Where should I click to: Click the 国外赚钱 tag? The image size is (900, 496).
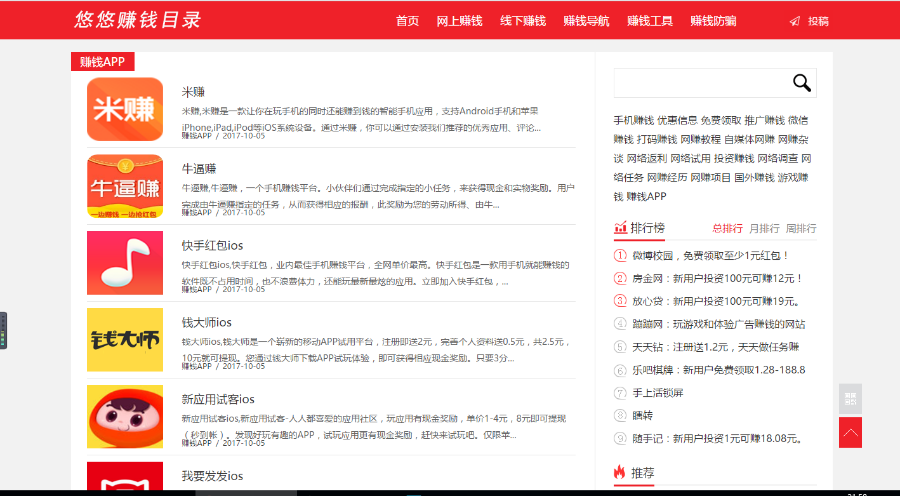click(x=754, y=177)
